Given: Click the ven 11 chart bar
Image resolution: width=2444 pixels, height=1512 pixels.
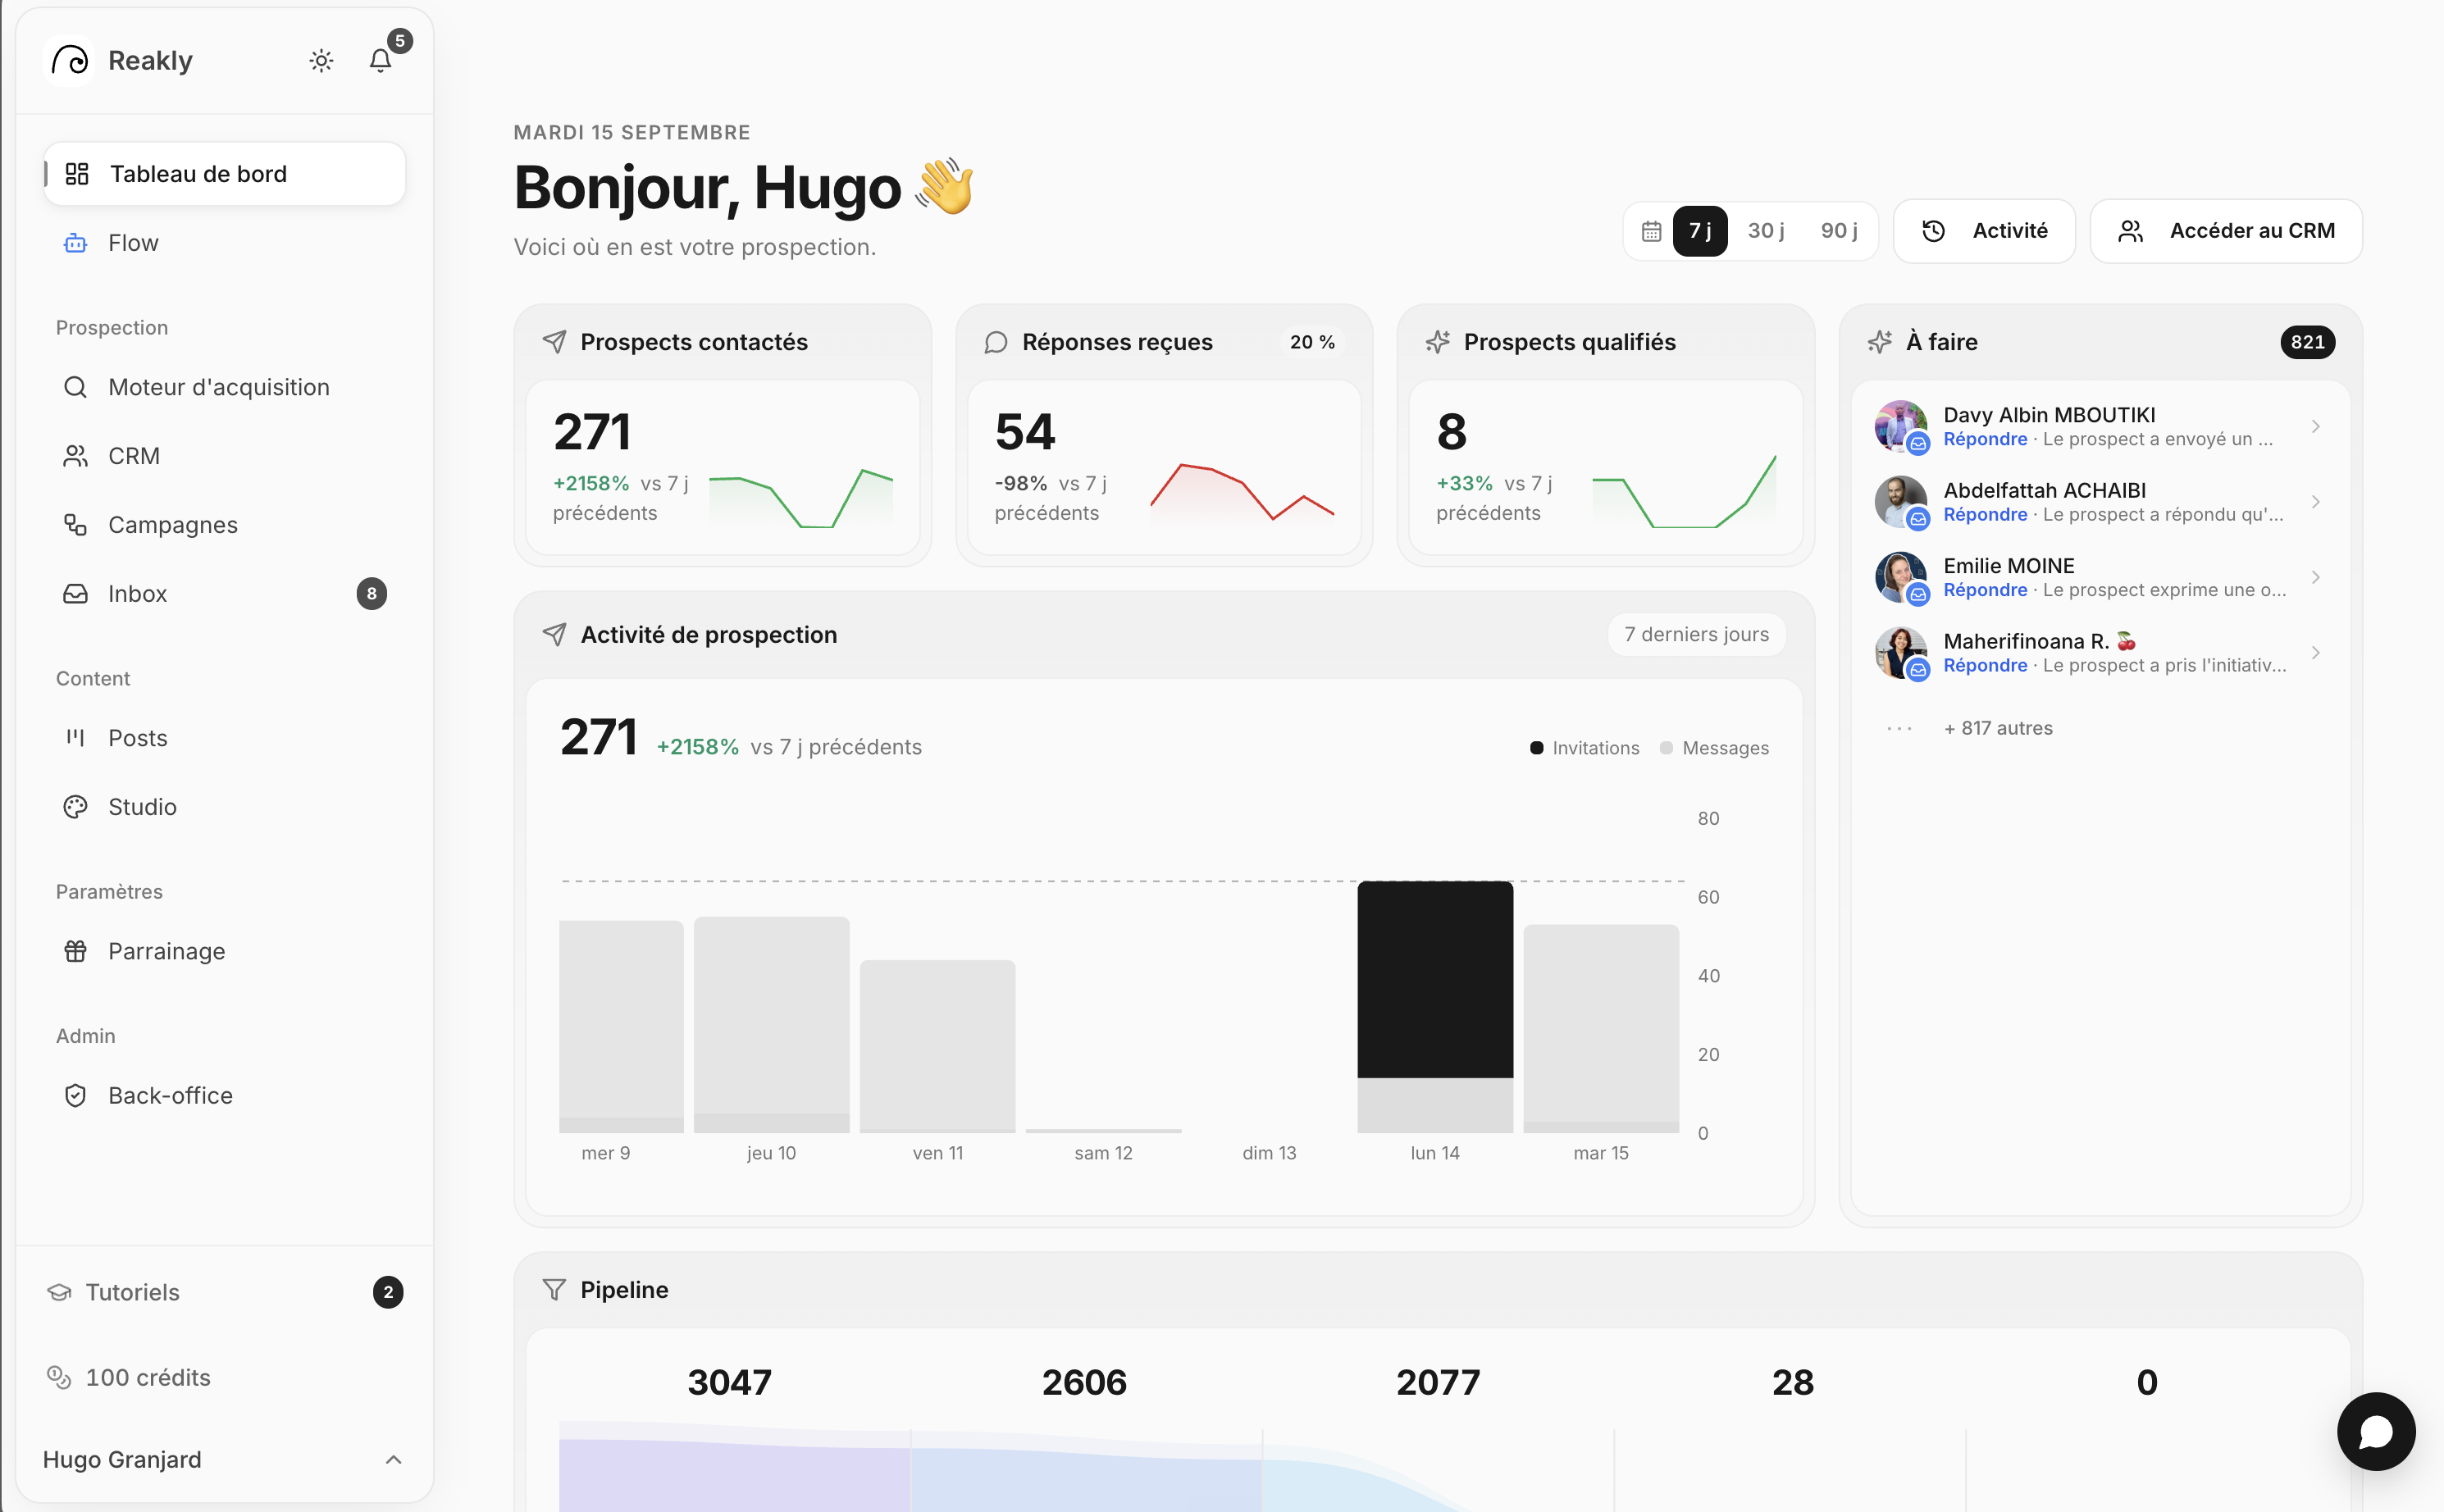Looking at the screenshot, I should point(938,1046).
